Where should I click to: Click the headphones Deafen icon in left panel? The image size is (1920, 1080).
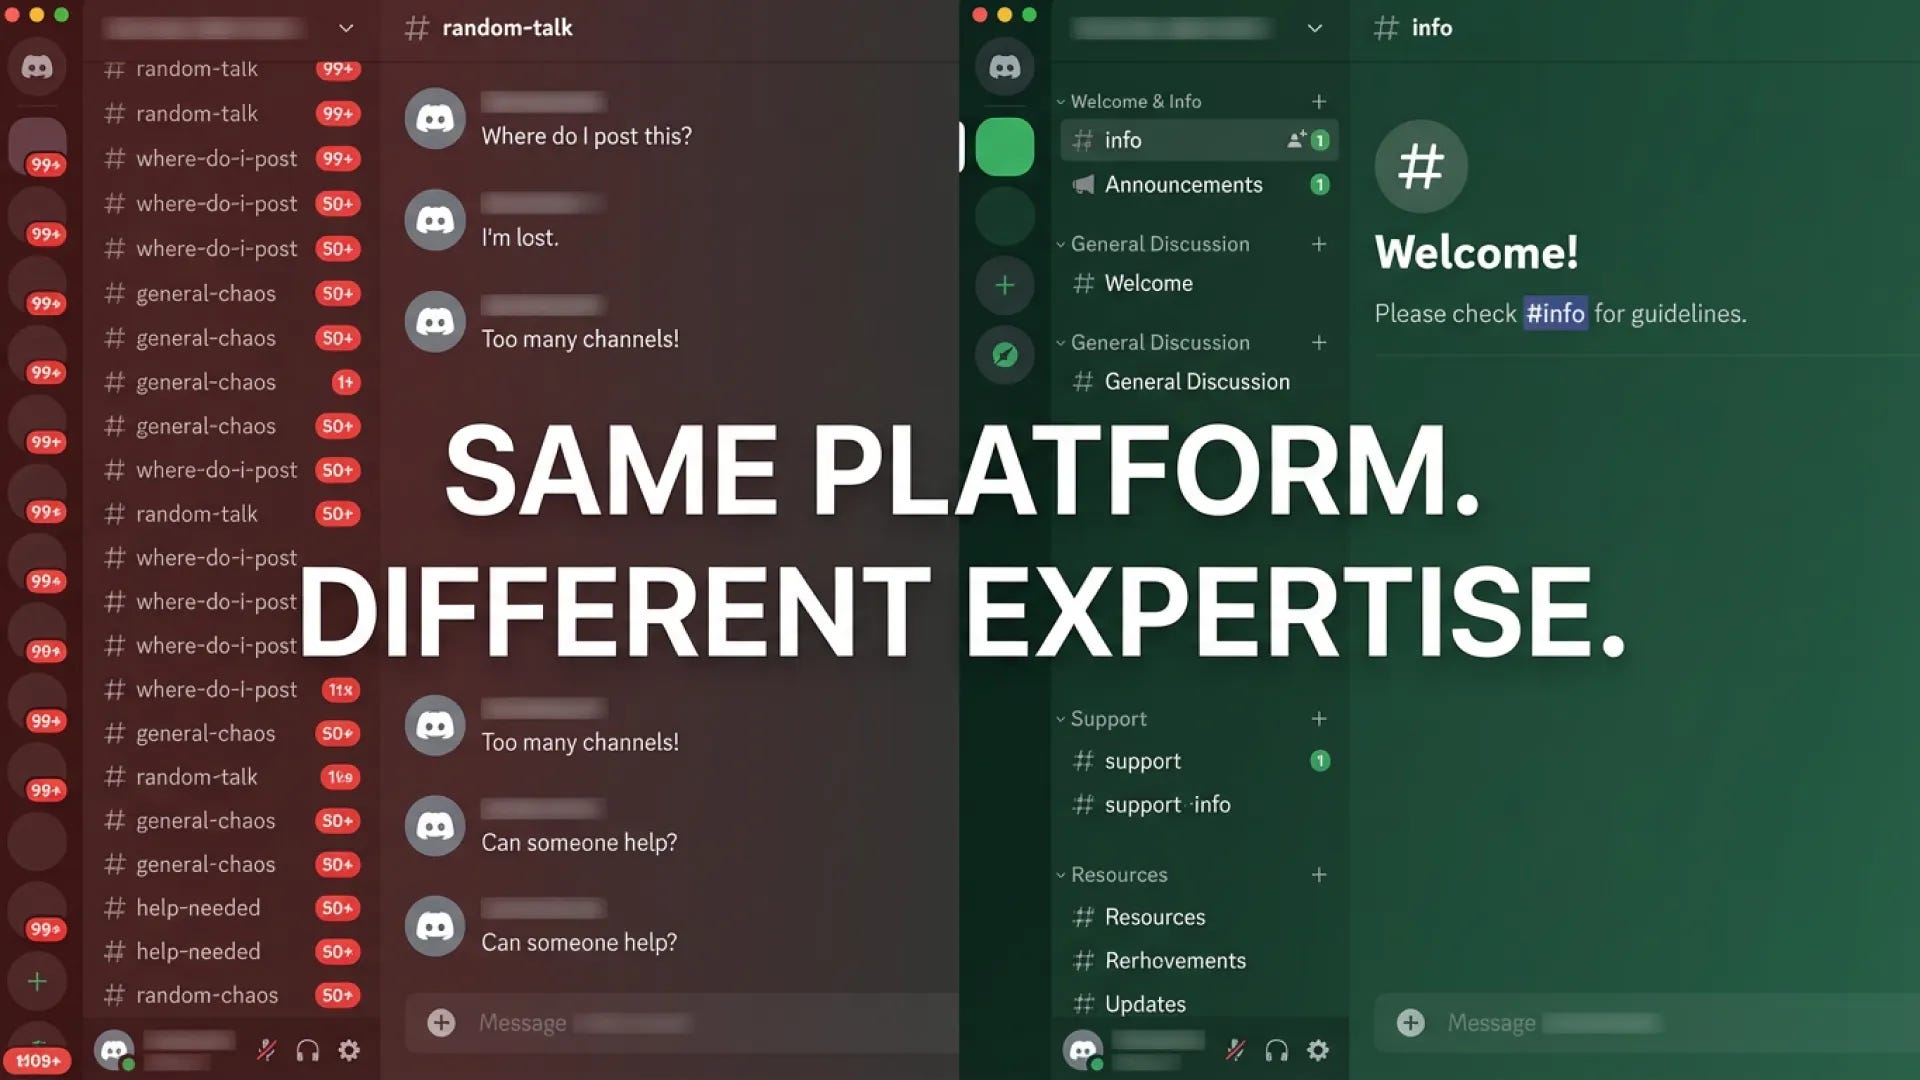click(307, 1050)
